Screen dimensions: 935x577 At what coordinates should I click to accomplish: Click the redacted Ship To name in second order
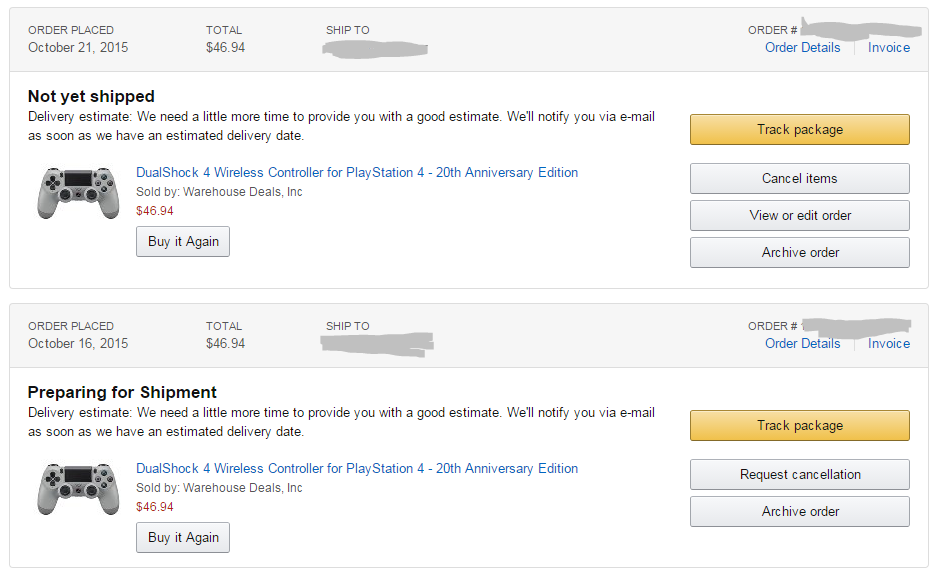(x=377, y=345)
